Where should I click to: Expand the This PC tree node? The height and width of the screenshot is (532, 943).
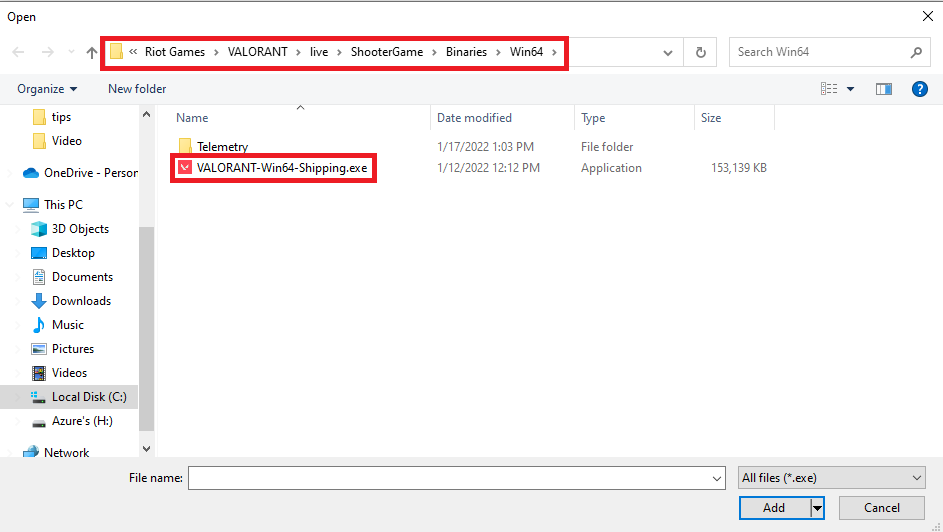(10, 205)
